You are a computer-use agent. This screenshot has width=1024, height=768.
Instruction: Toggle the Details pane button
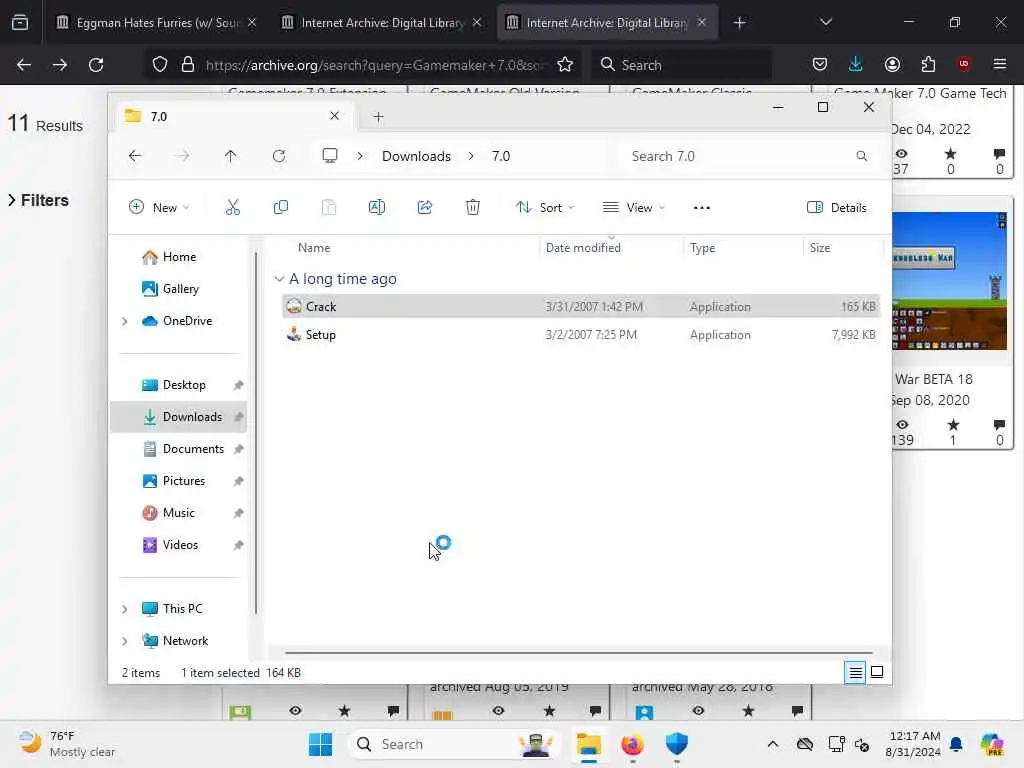pos(837,208)
